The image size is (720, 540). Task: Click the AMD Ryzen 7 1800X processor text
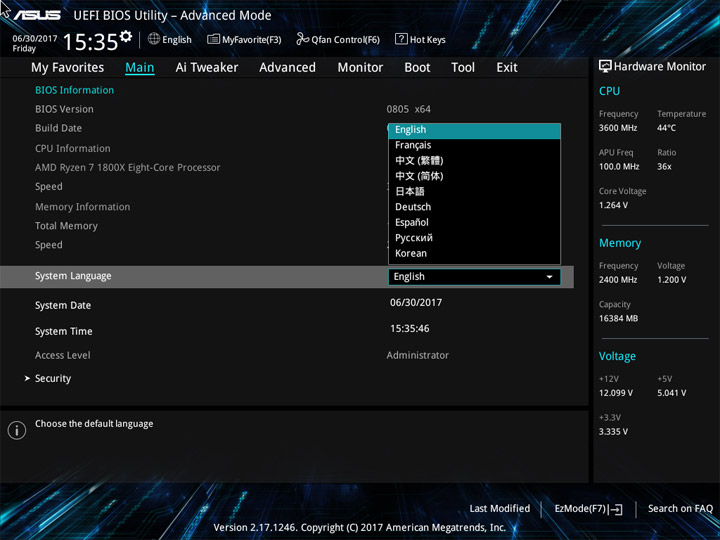(128, 168)
